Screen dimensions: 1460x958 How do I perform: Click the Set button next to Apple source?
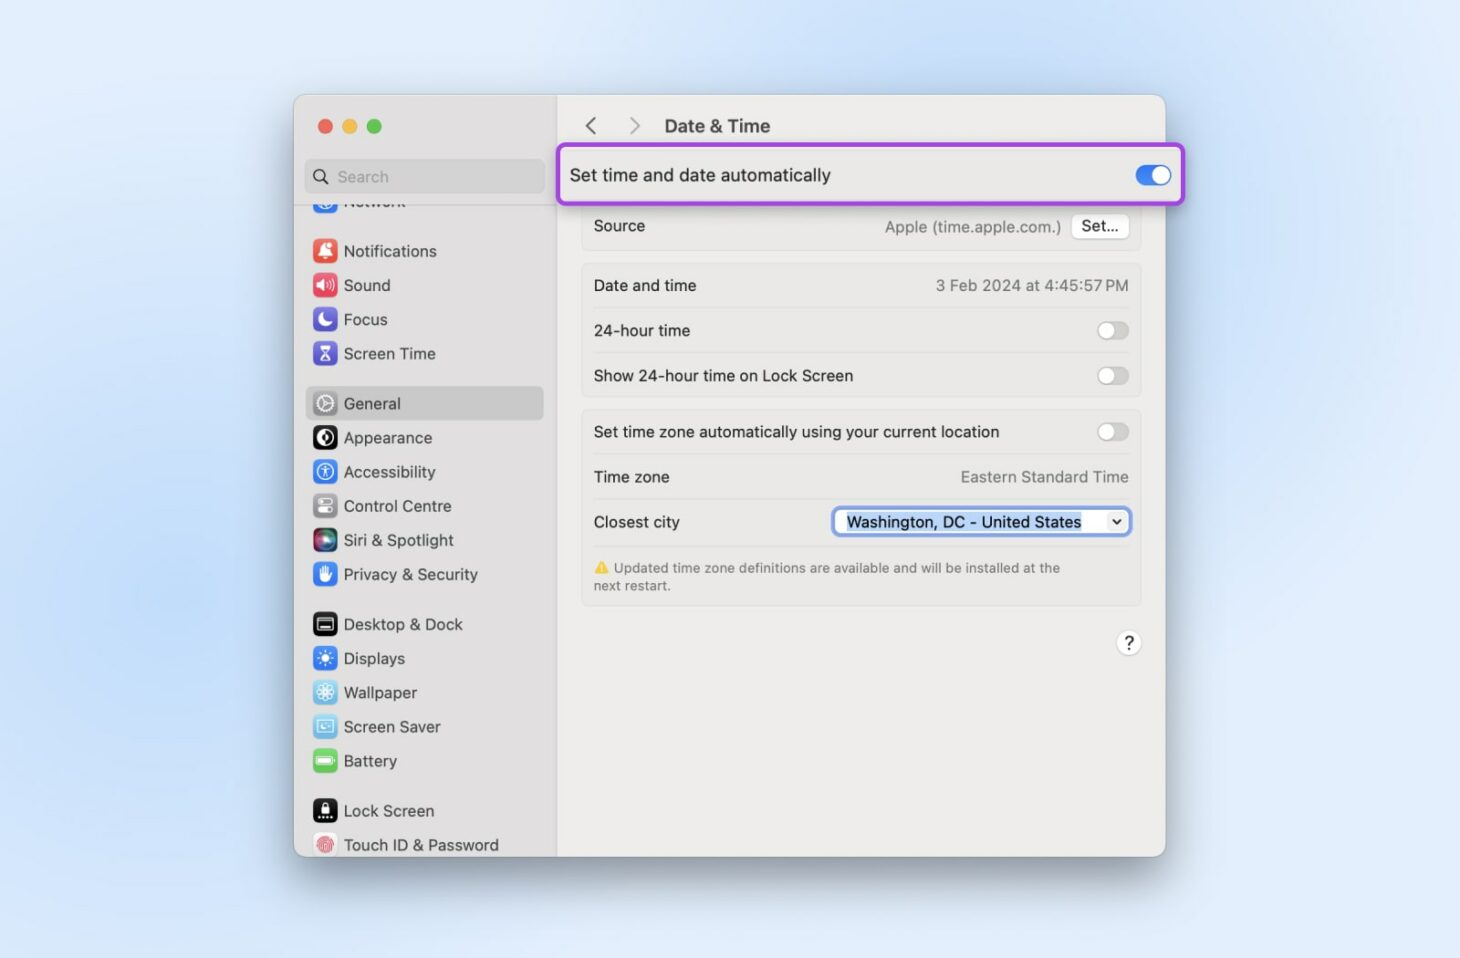click(1099, 226)
